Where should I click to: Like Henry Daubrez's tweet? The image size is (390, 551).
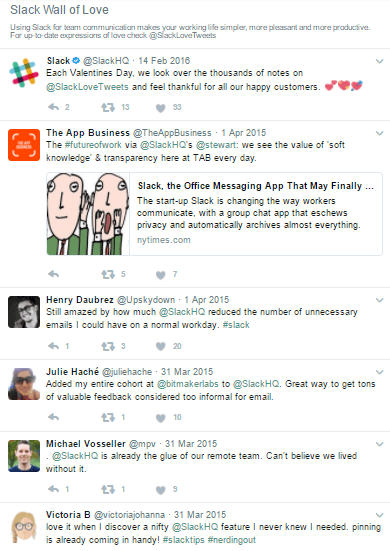point(161,346)
